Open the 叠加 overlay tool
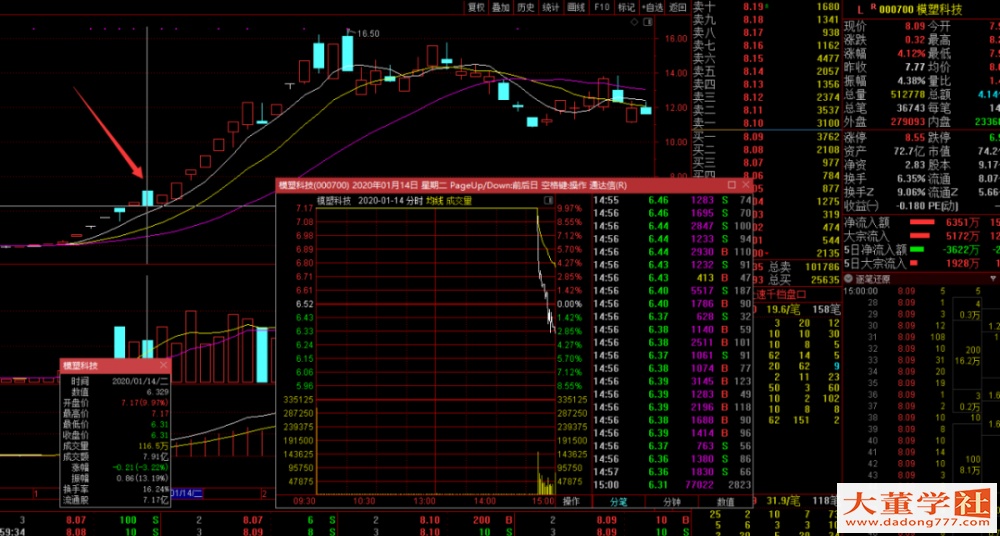 (x=501, y=7)
